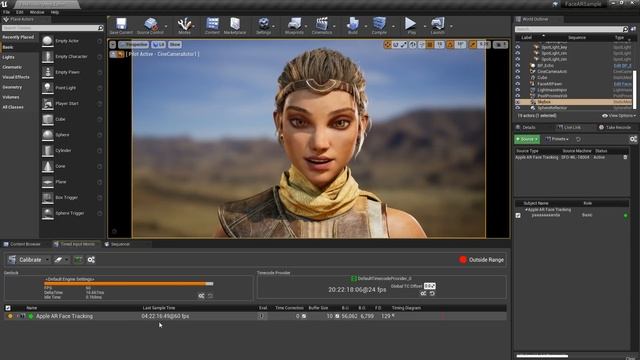Switch to the Details tab
640x360 pixels.
(526, 127)
